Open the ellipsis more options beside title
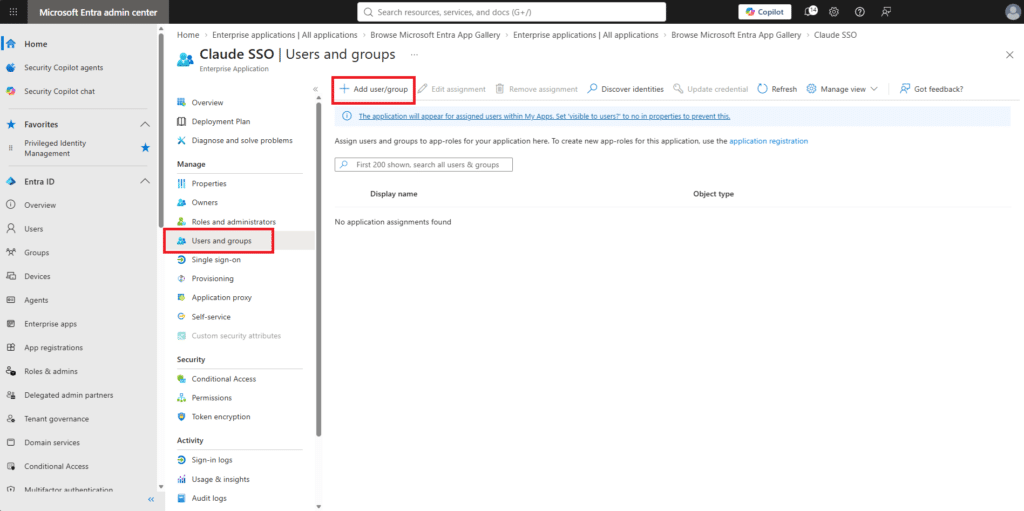This screenshot has width=1024, height=511. [414, 55]
